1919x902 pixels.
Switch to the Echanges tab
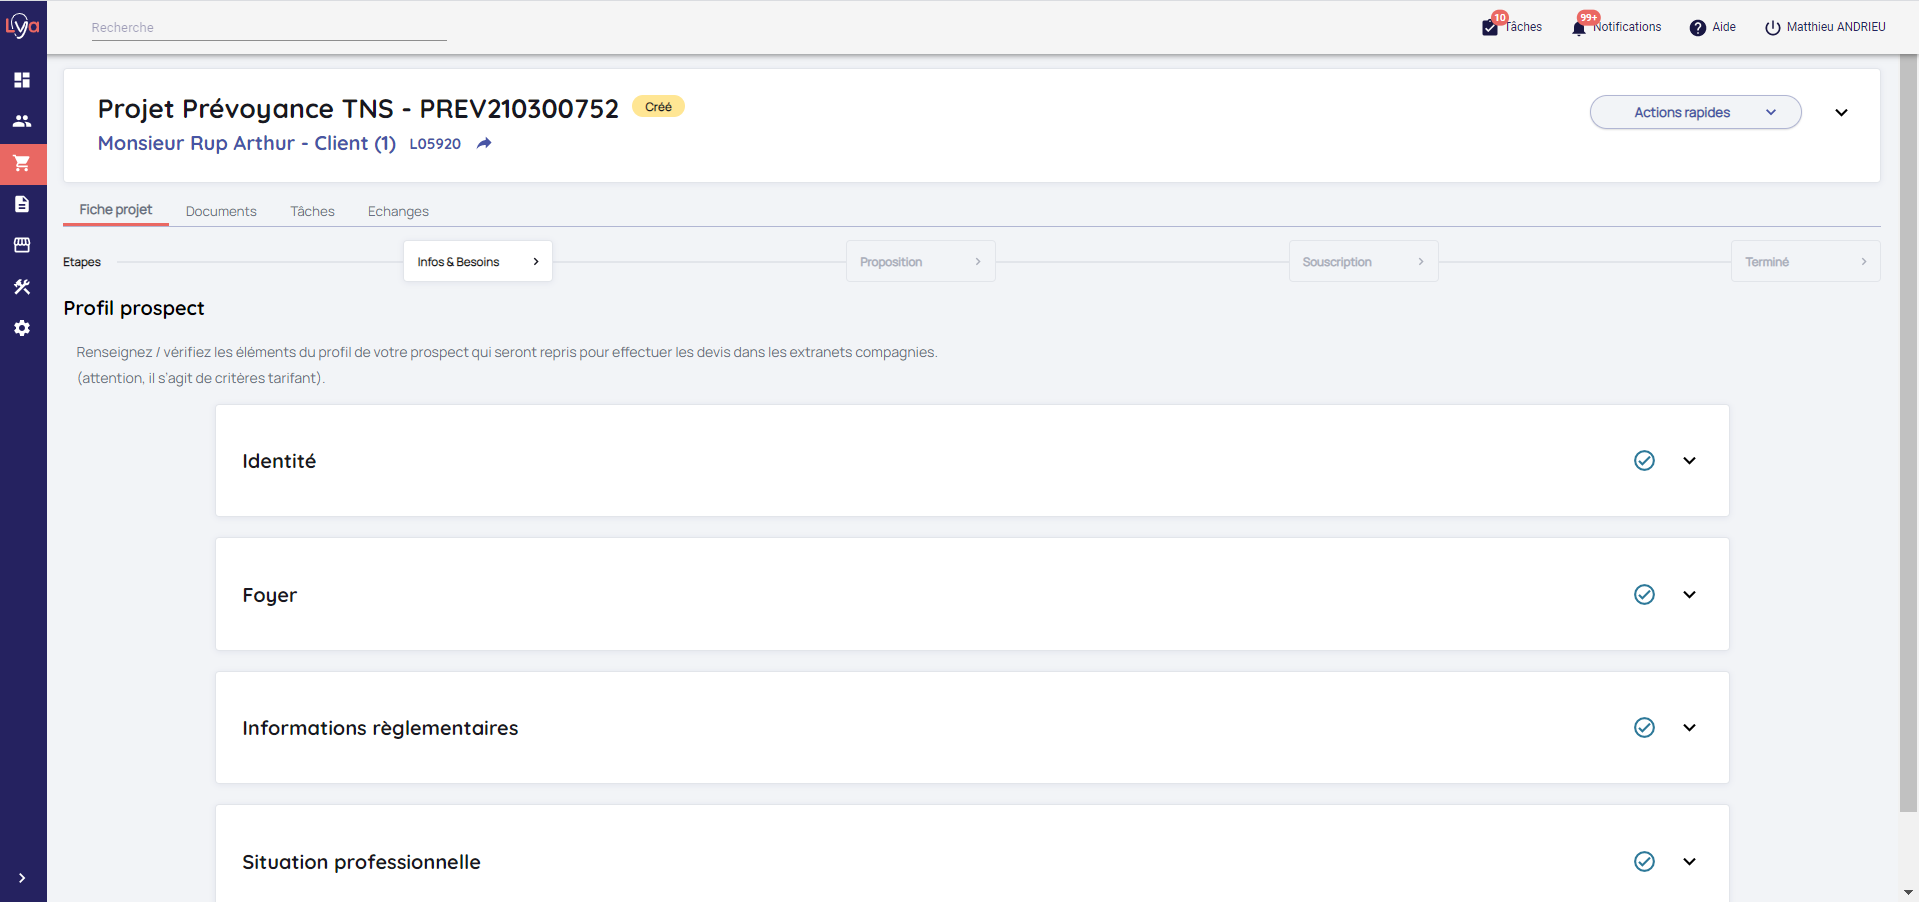tap(398, 212)
